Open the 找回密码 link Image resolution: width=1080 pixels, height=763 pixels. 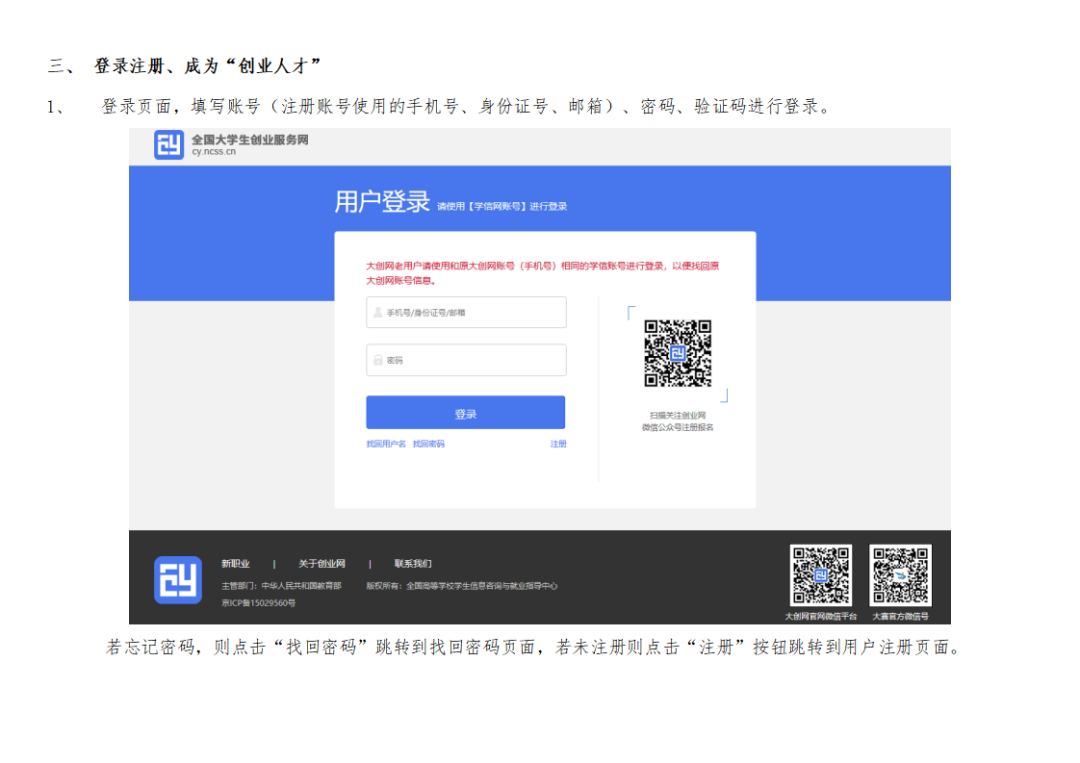tap(428, 444)
